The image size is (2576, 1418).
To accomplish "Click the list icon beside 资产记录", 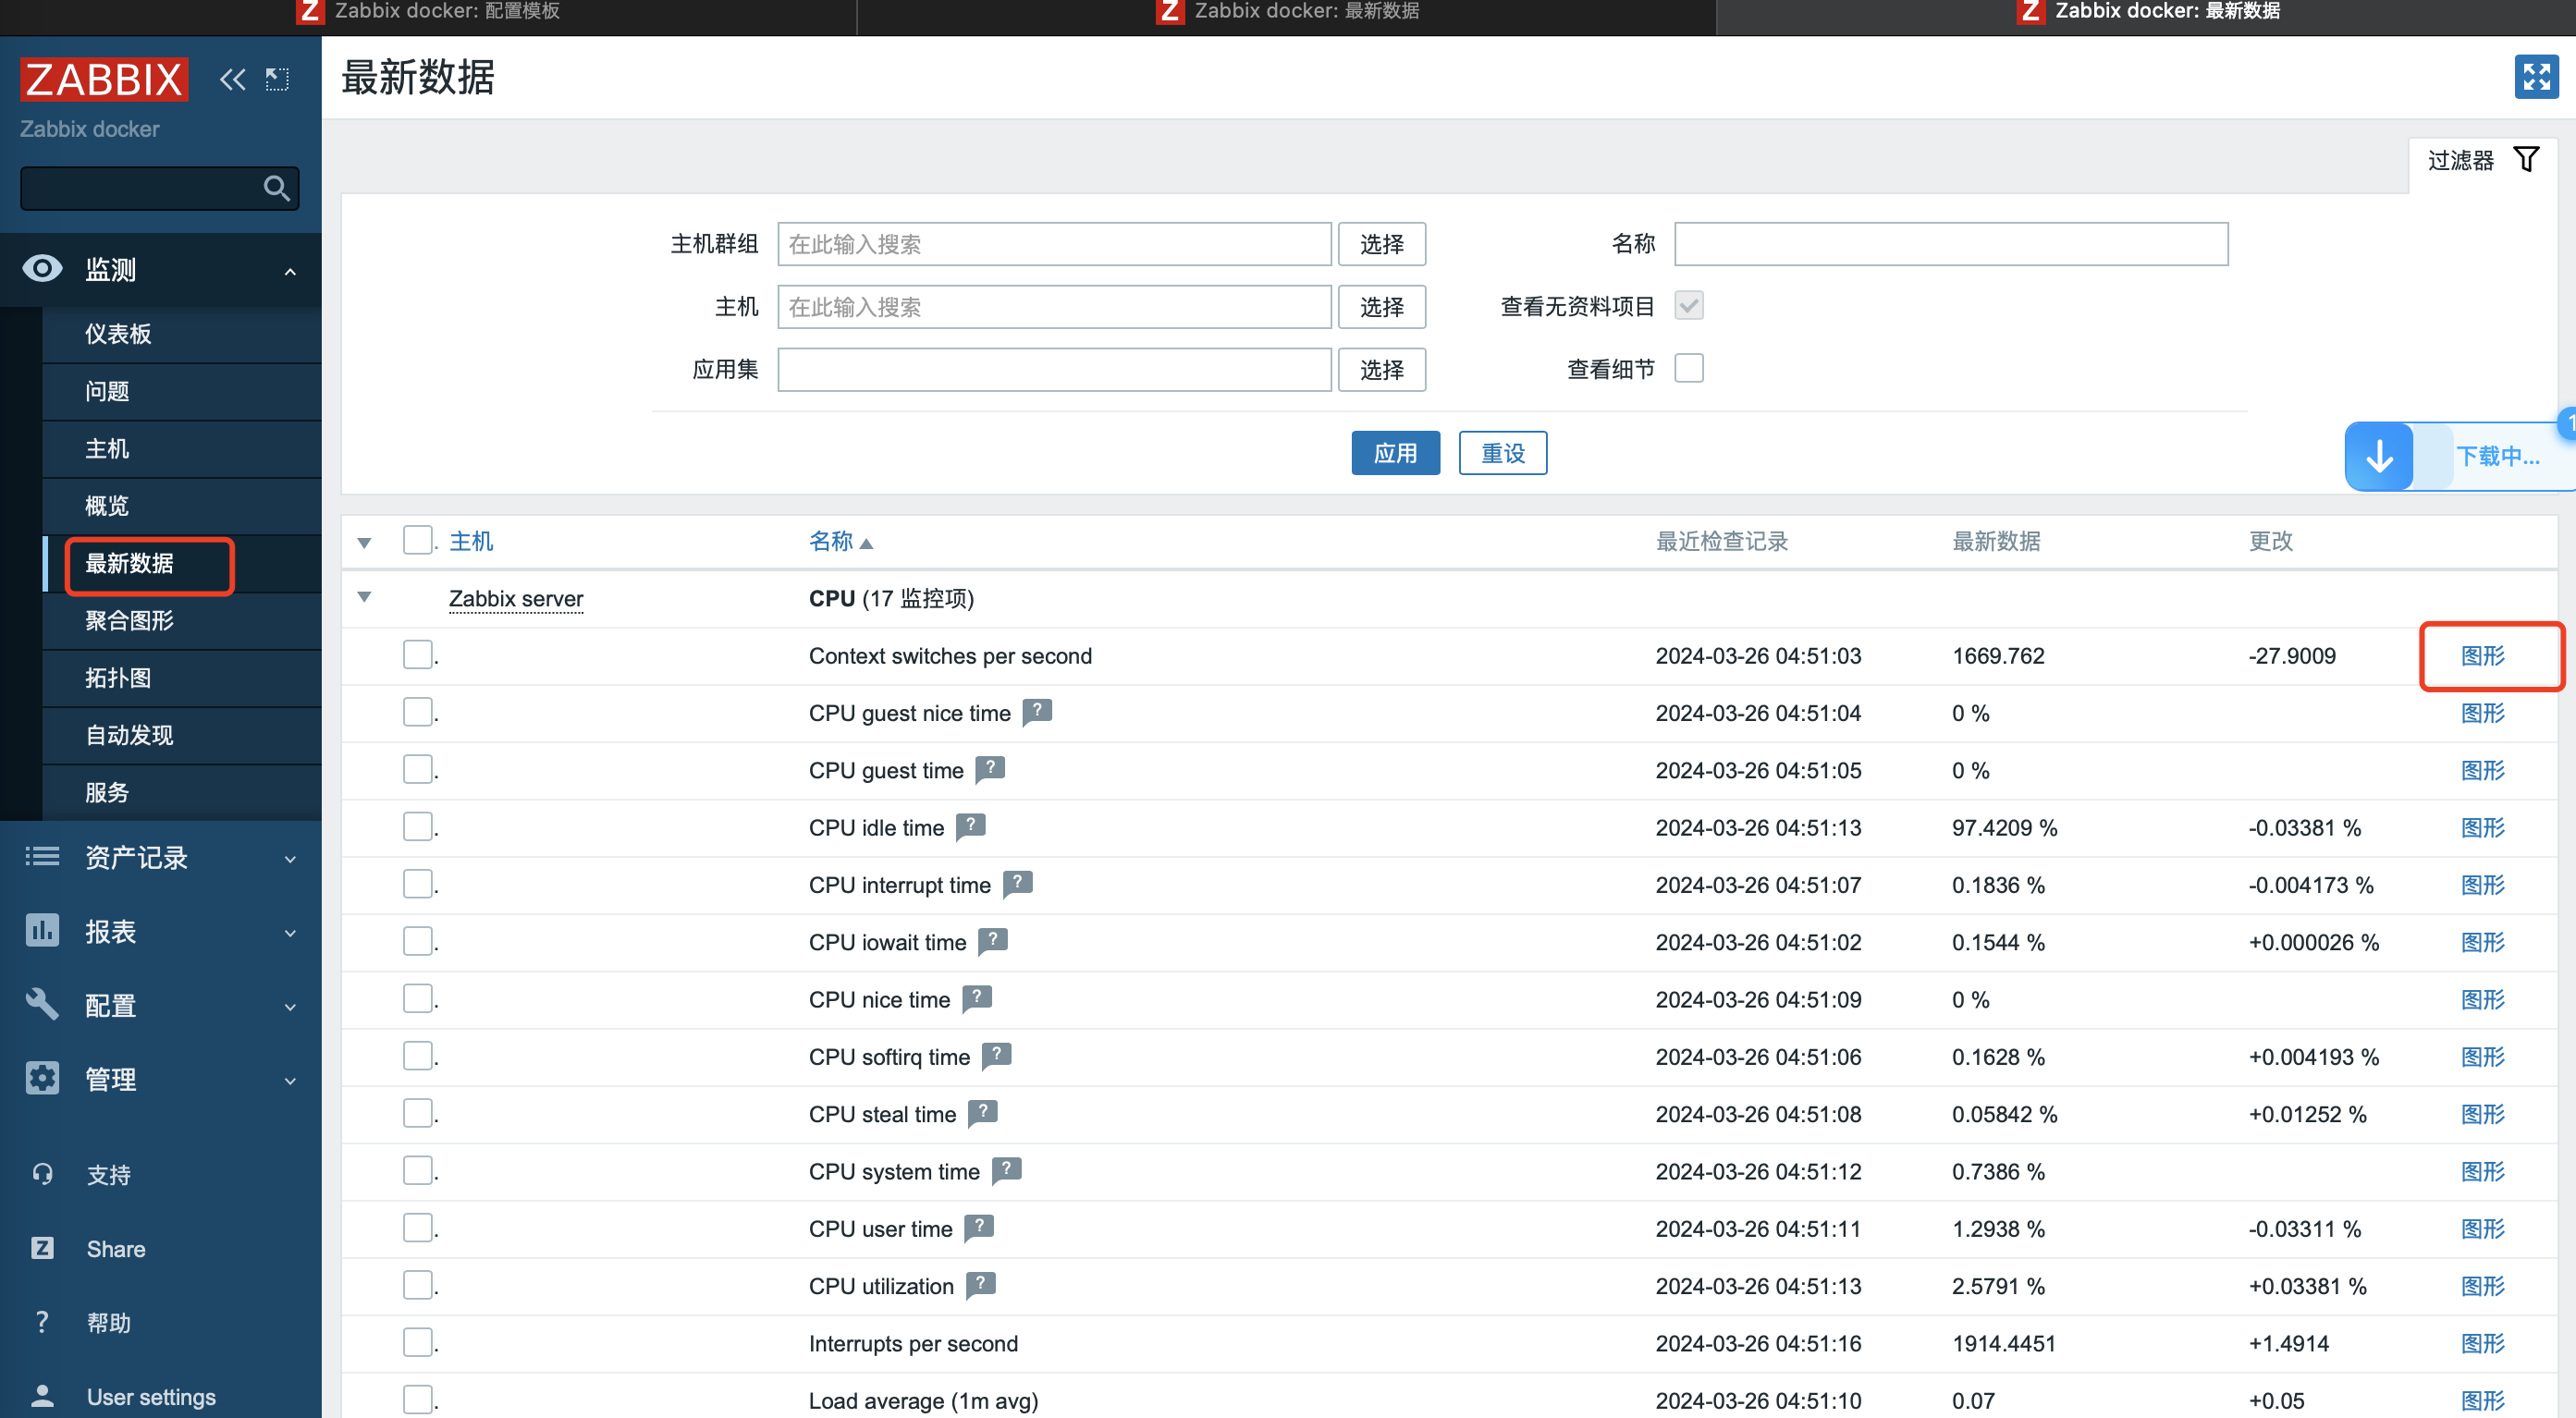I will [x=42, y=856].
